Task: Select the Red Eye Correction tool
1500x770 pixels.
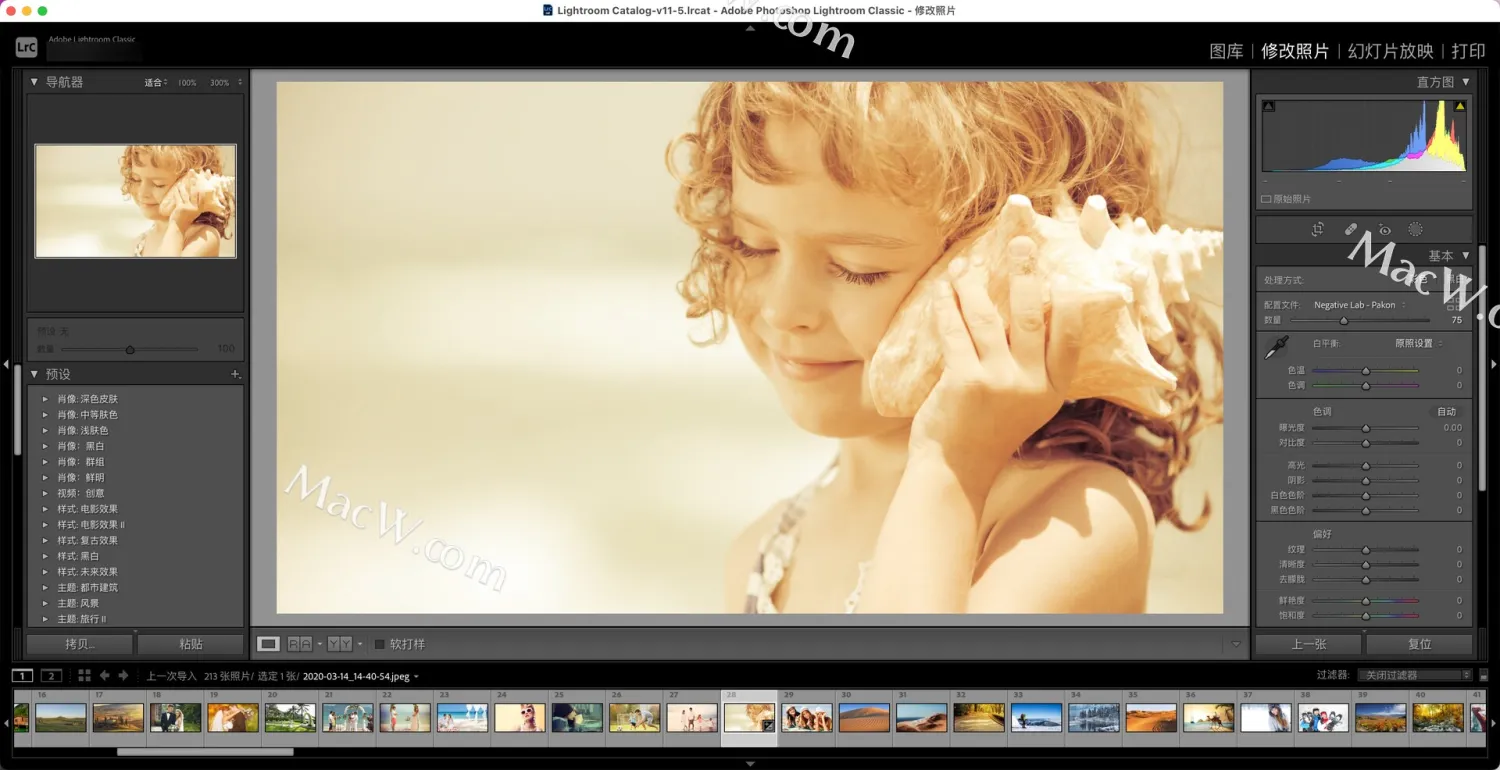Action: tap(1384, 229)
